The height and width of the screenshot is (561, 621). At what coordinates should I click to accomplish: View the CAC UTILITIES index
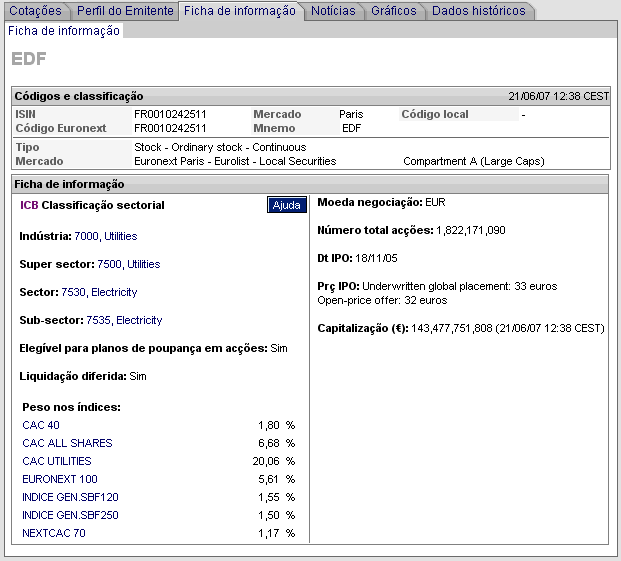click(x=56, y=461)
